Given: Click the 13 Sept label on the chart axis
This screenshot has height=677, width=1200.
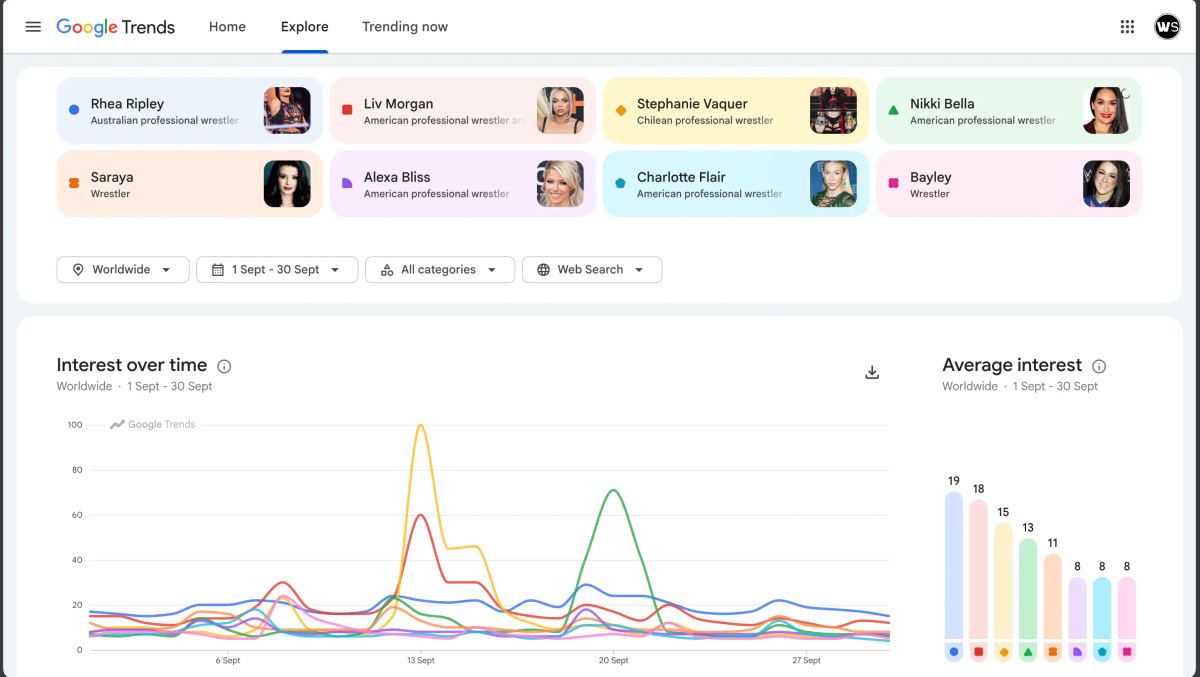Looking at the screenshot, I should [x=420, y=661].
